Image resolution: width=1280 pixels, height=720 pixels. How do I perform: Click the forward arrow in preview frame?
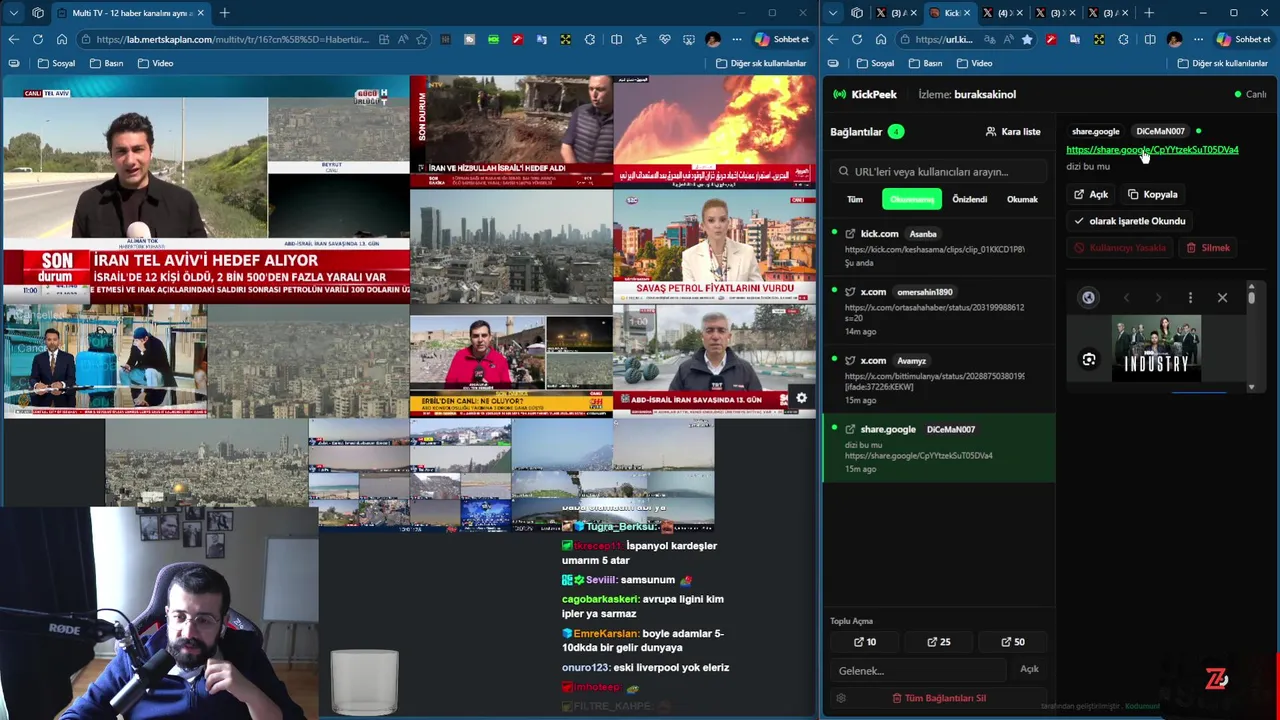click(x=1158, y=297)
